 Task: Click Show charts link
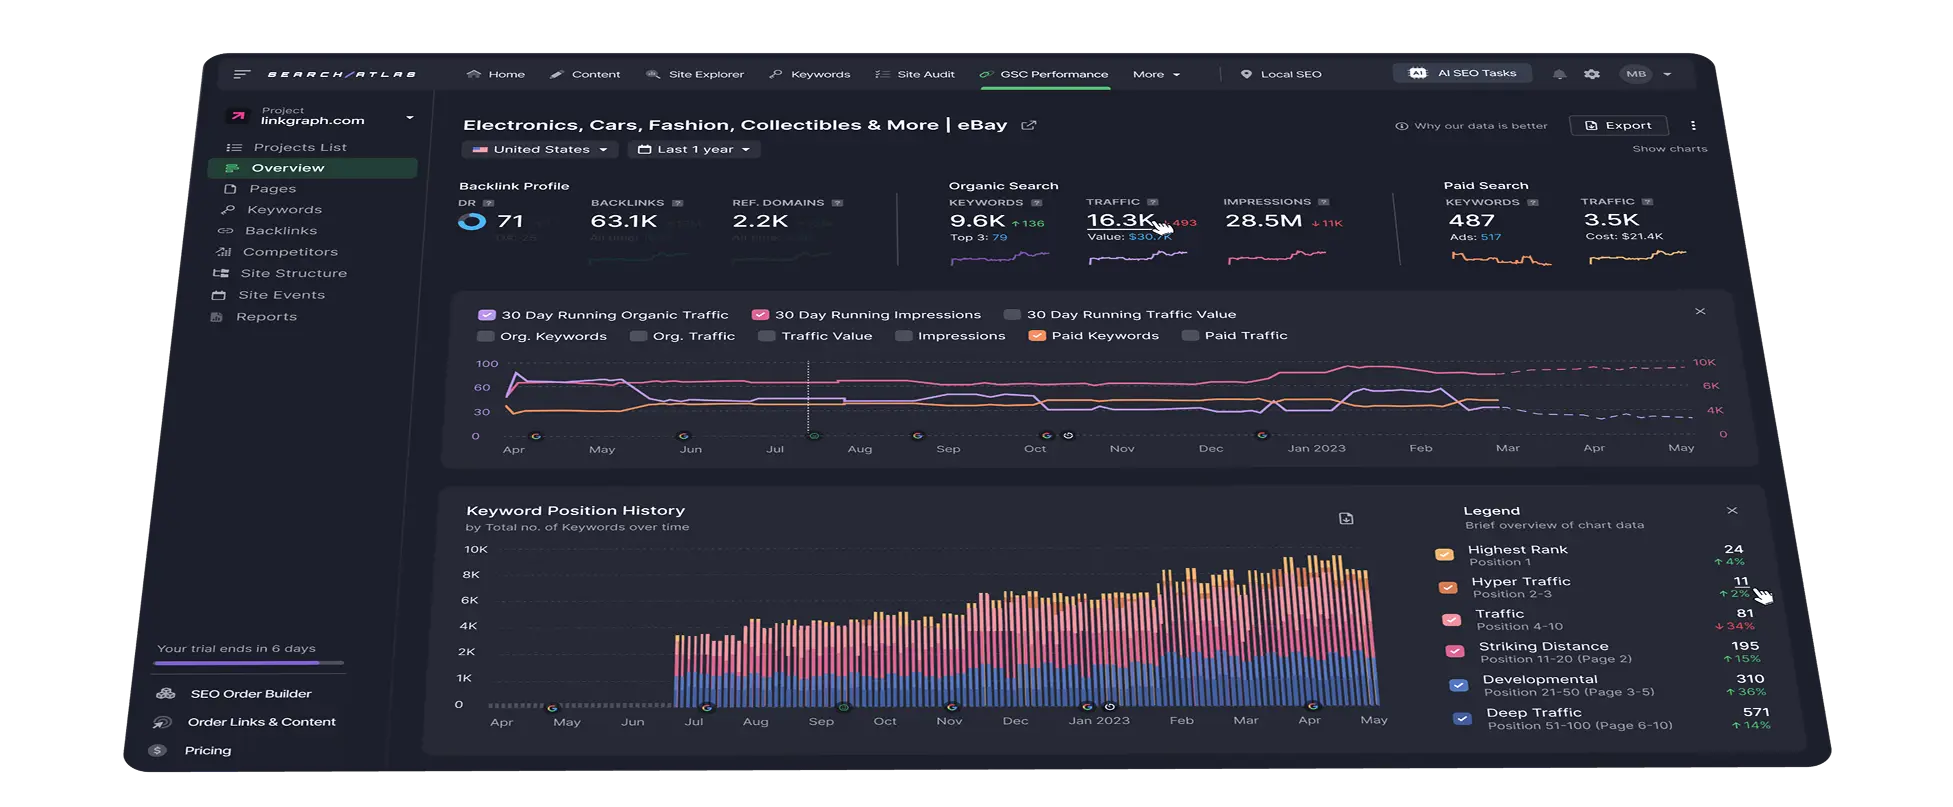pyautogui.click(x=1670, y=149)
